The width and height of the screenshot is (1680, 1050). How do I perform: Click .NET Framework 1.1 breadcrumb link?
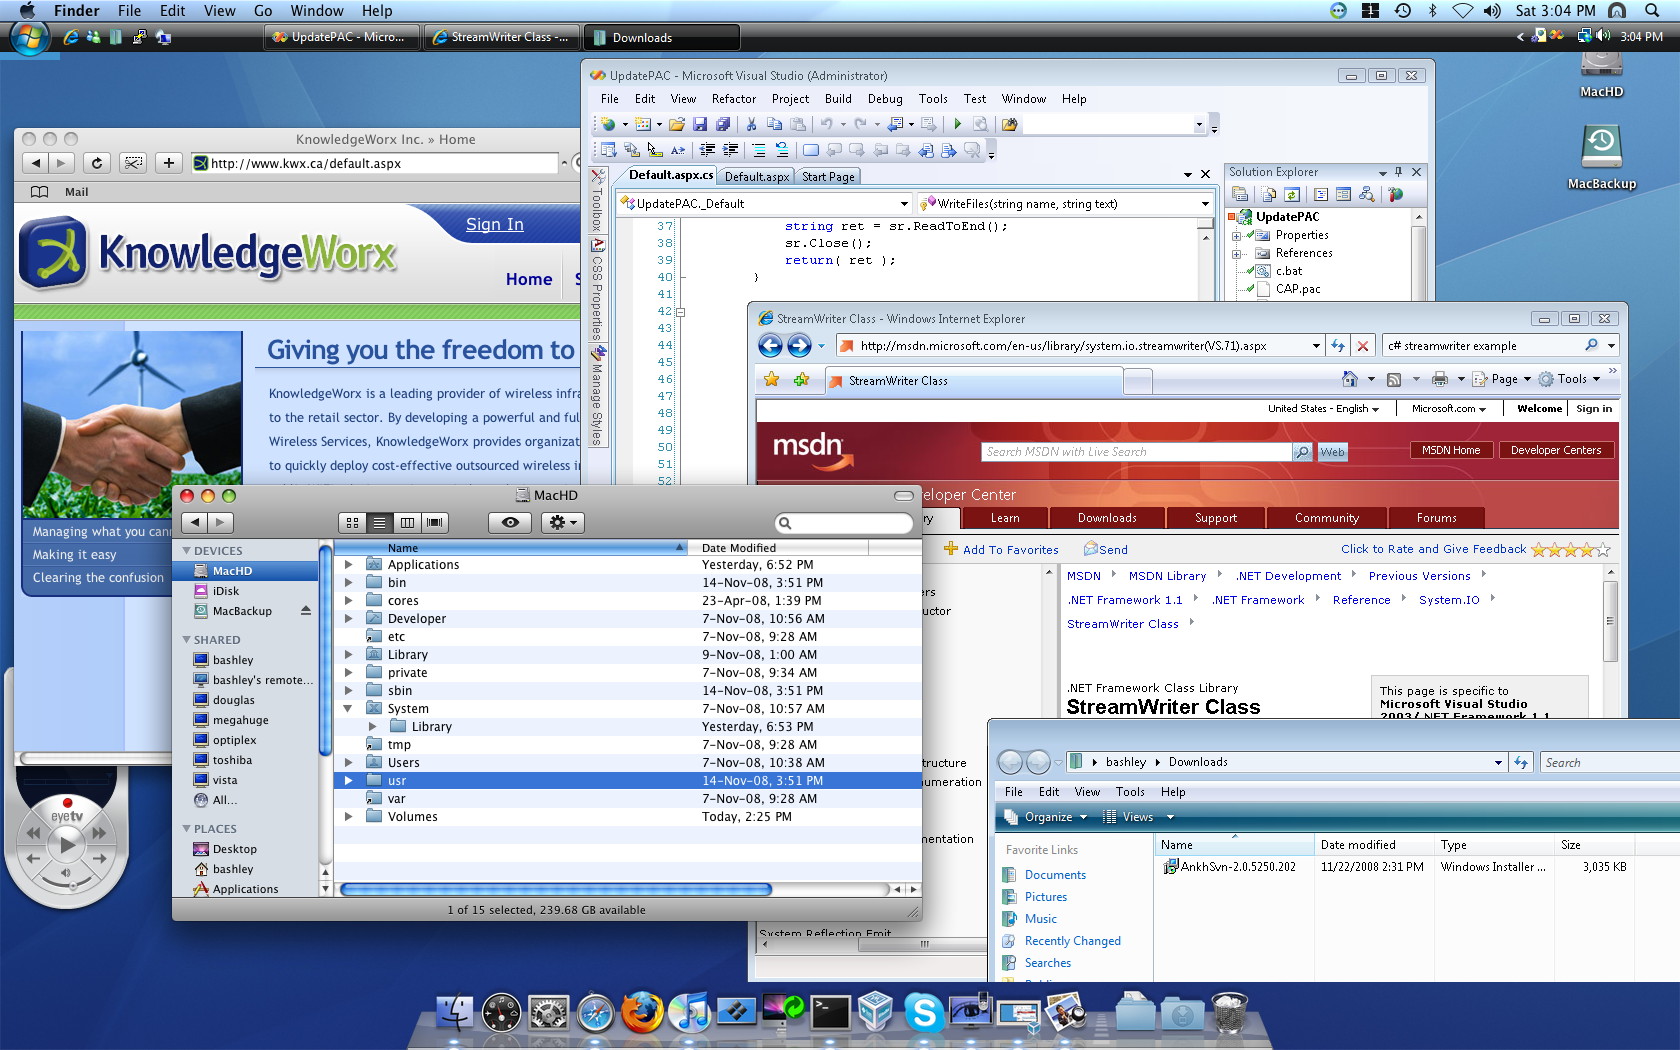tap(1124, 600)
